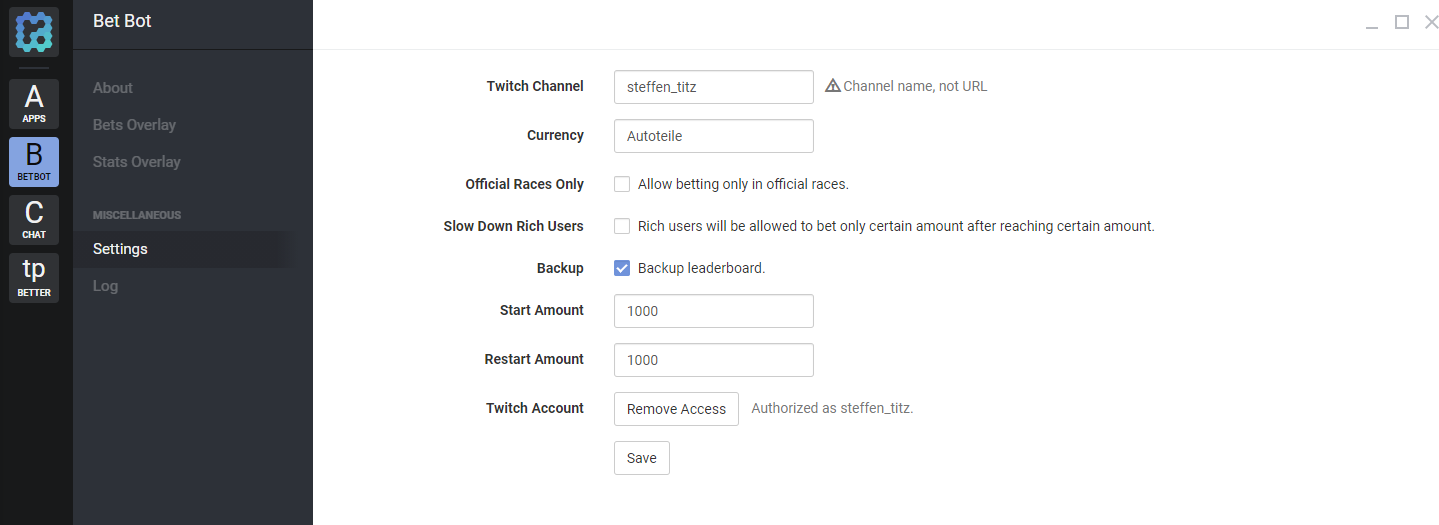Open the Better tp sidebar icon

coord(34,278)
